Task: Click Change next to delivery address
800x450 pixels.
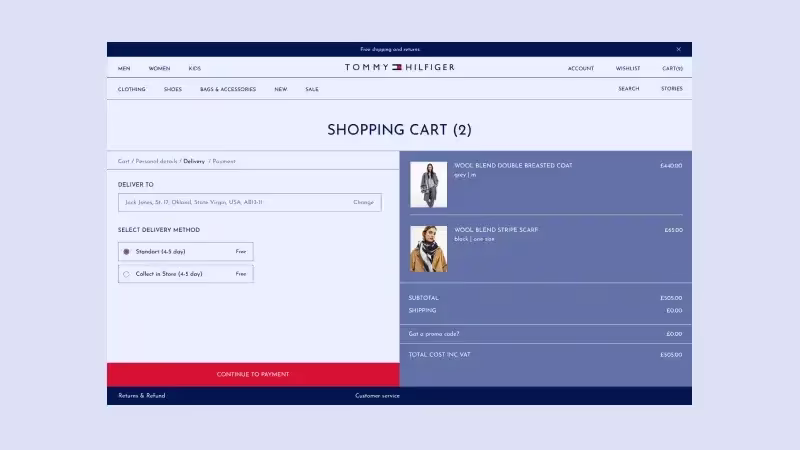Action: (363, 202)
